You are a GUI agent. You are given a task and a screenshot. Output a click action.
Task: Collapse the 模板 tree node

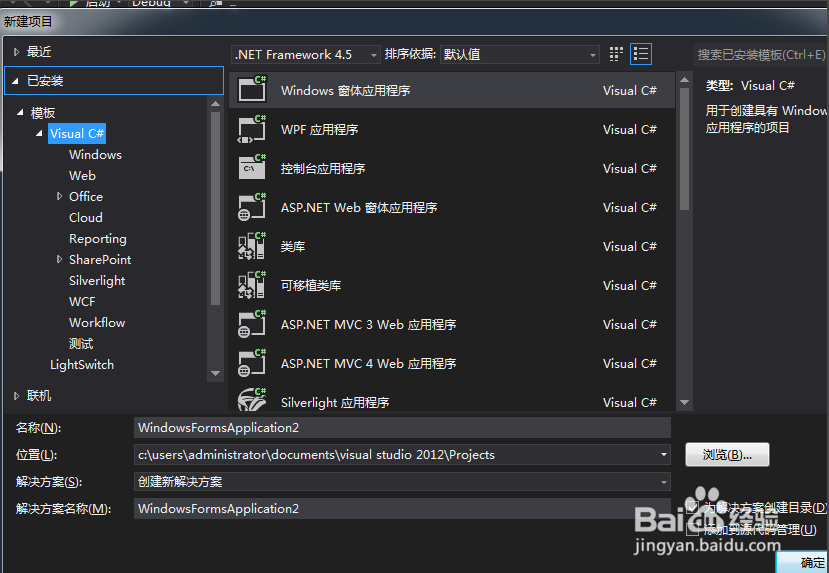20,112
